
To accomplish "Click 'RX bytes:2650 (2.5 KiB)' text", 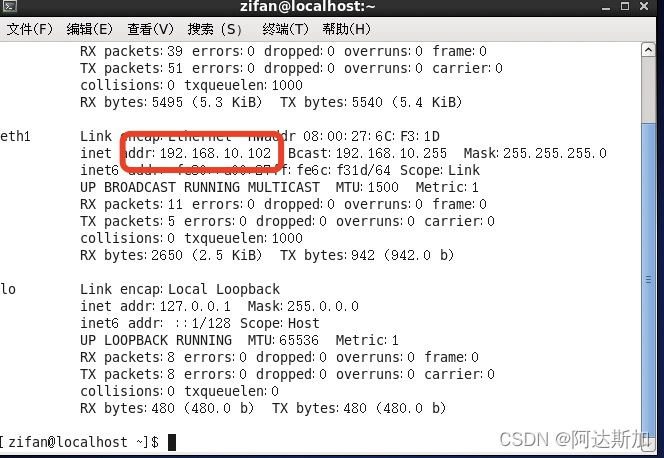I will tap(171, 255).
